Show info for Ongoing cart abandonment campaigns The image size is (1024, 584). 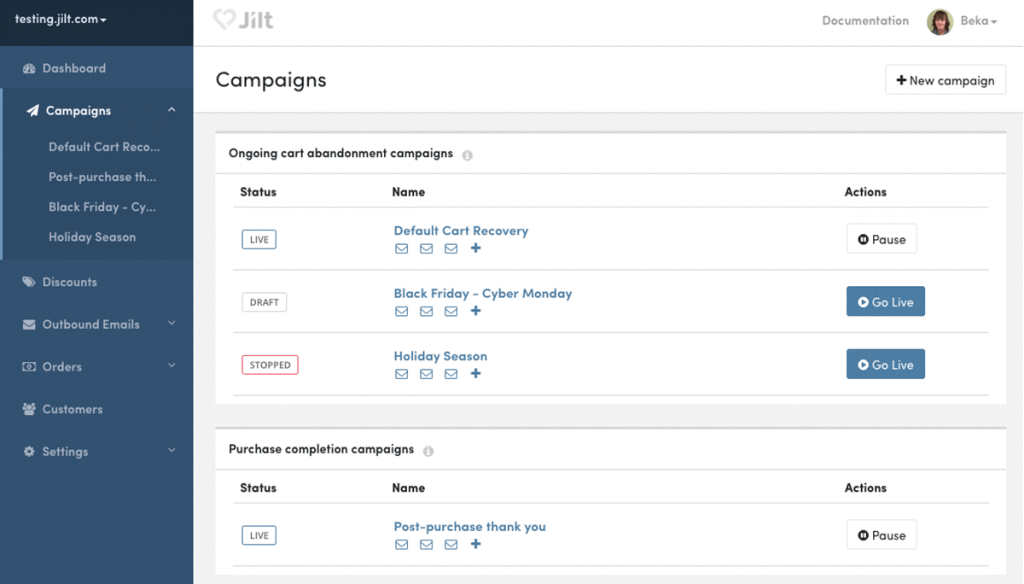click(x=468, y=155)
